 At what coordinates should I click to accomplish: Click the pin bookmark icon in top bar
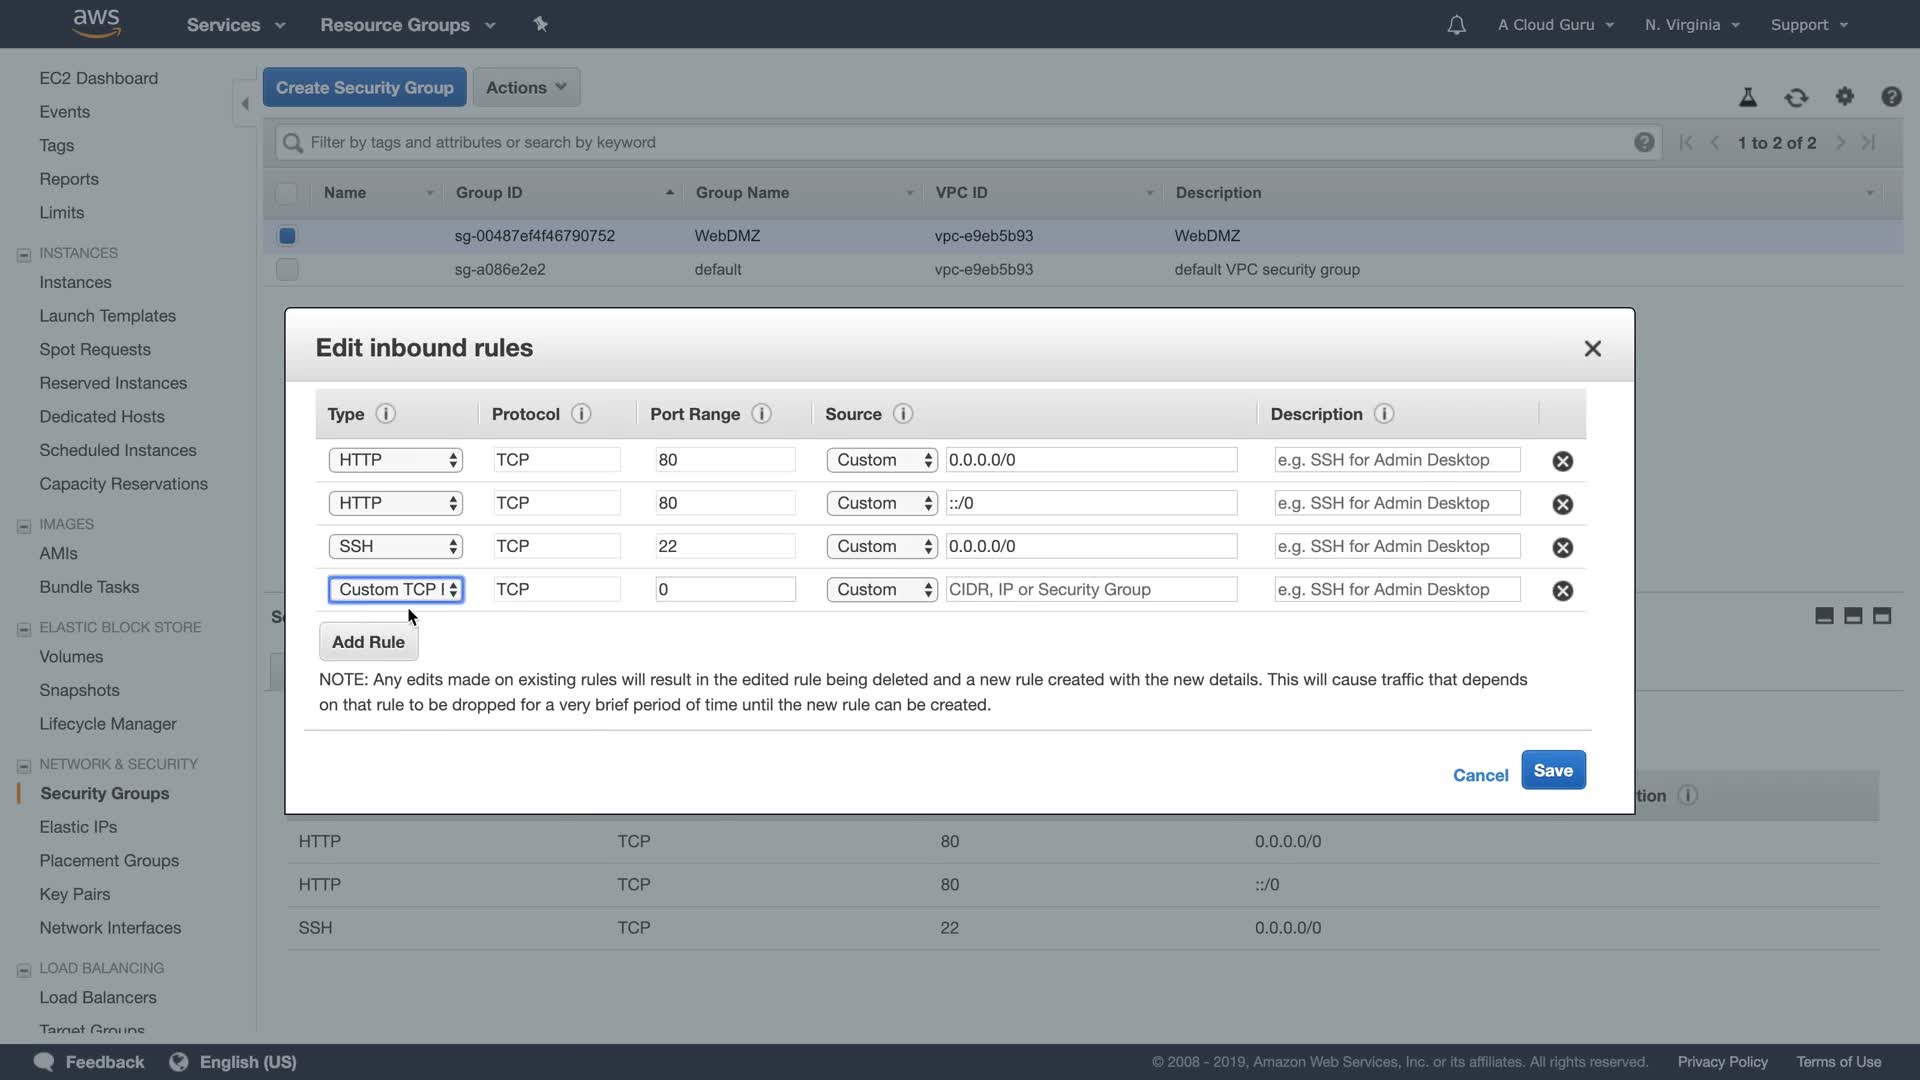540,24
